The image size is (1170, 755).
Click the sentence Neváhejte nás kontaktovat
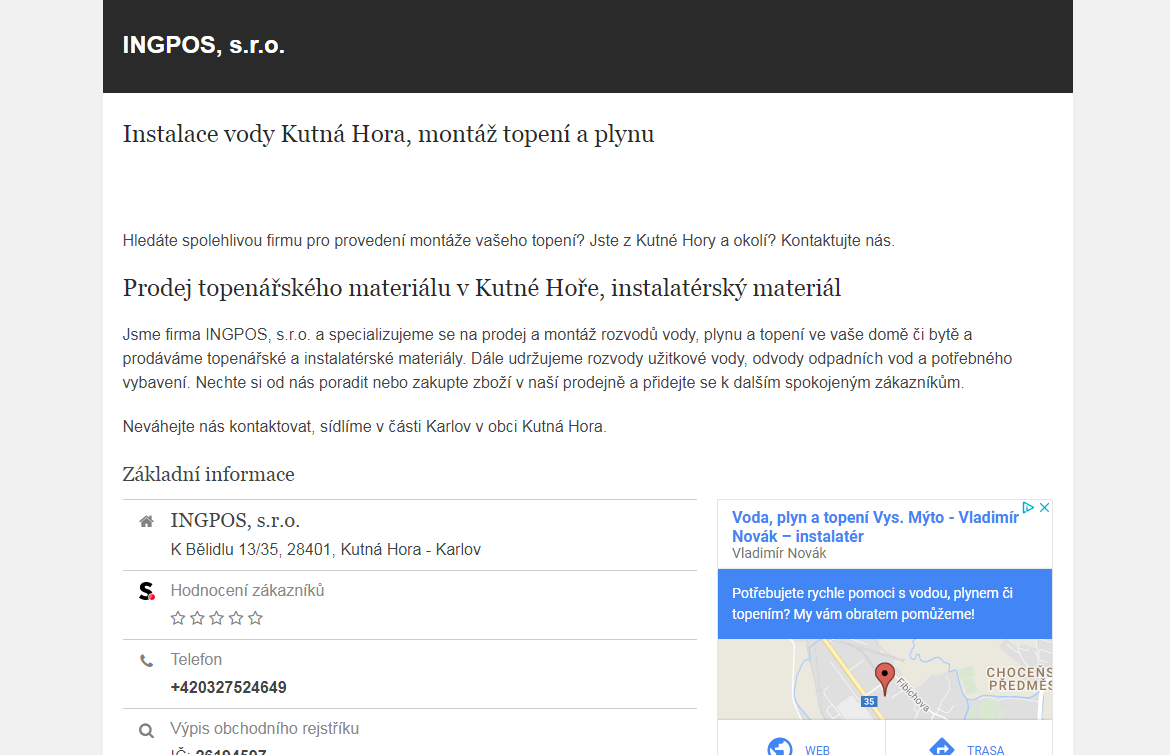(364, 427)
